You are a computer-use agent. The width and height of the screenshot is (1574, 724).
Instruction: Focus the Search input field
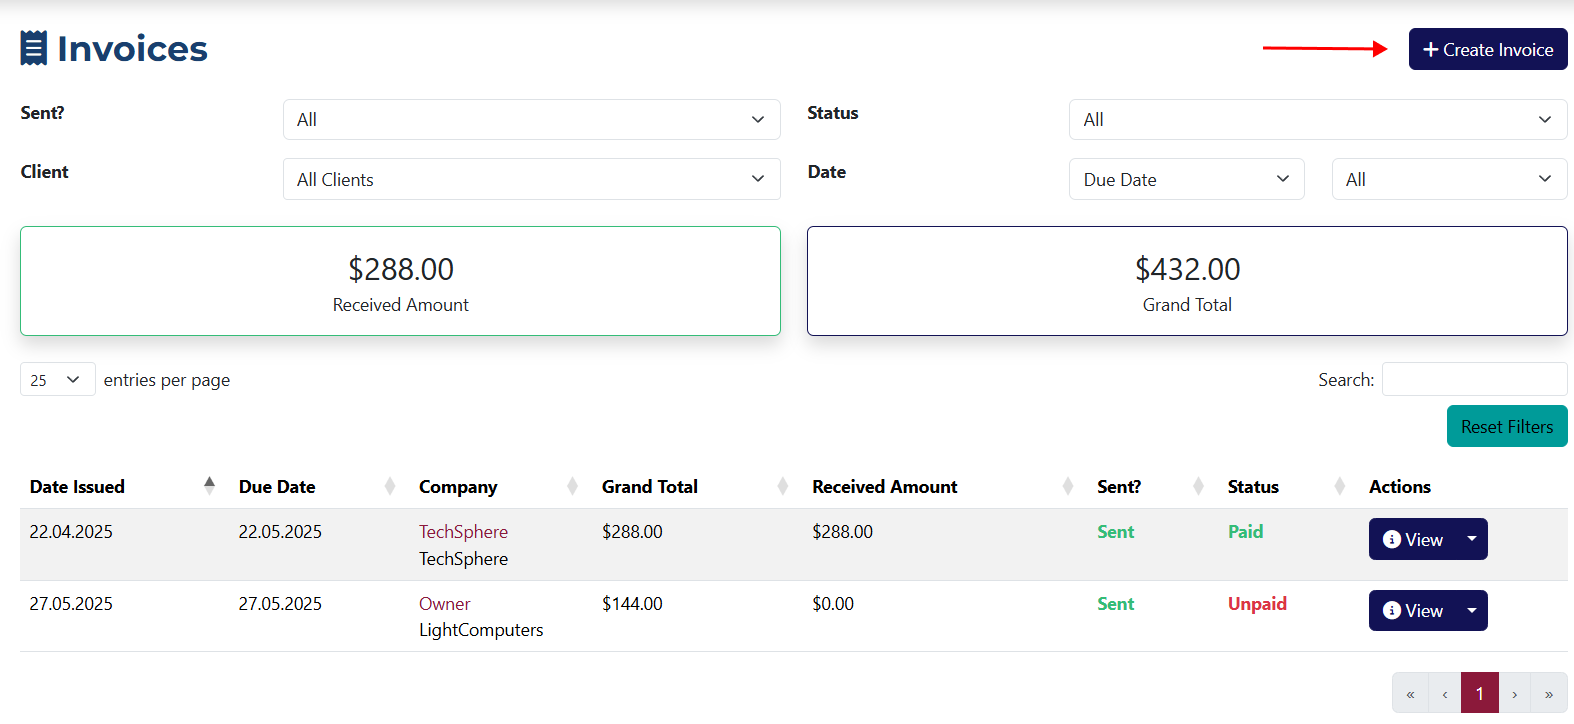pyautogui.click(x=1474, y=379)
